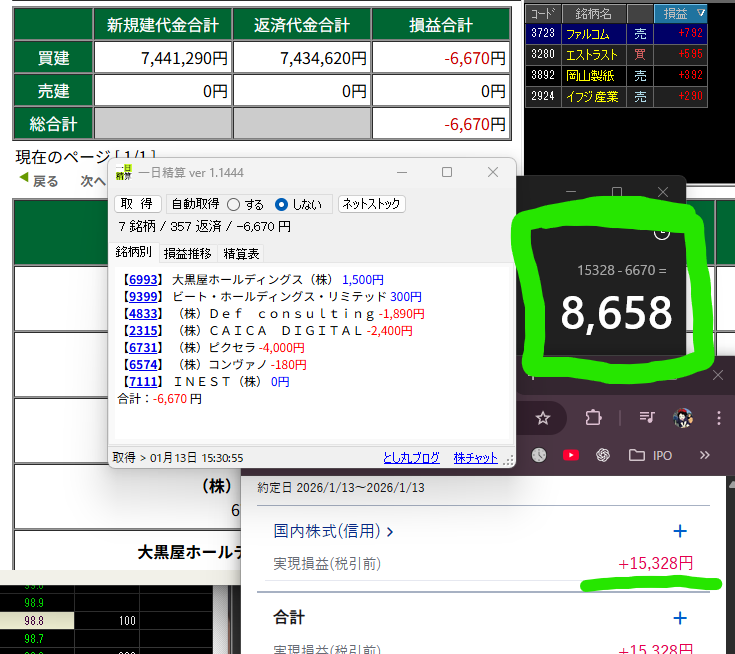This screenshot has height=654, width=735.
Task: Click the bookmark star icon in browser
Action: tap(543, 417)
